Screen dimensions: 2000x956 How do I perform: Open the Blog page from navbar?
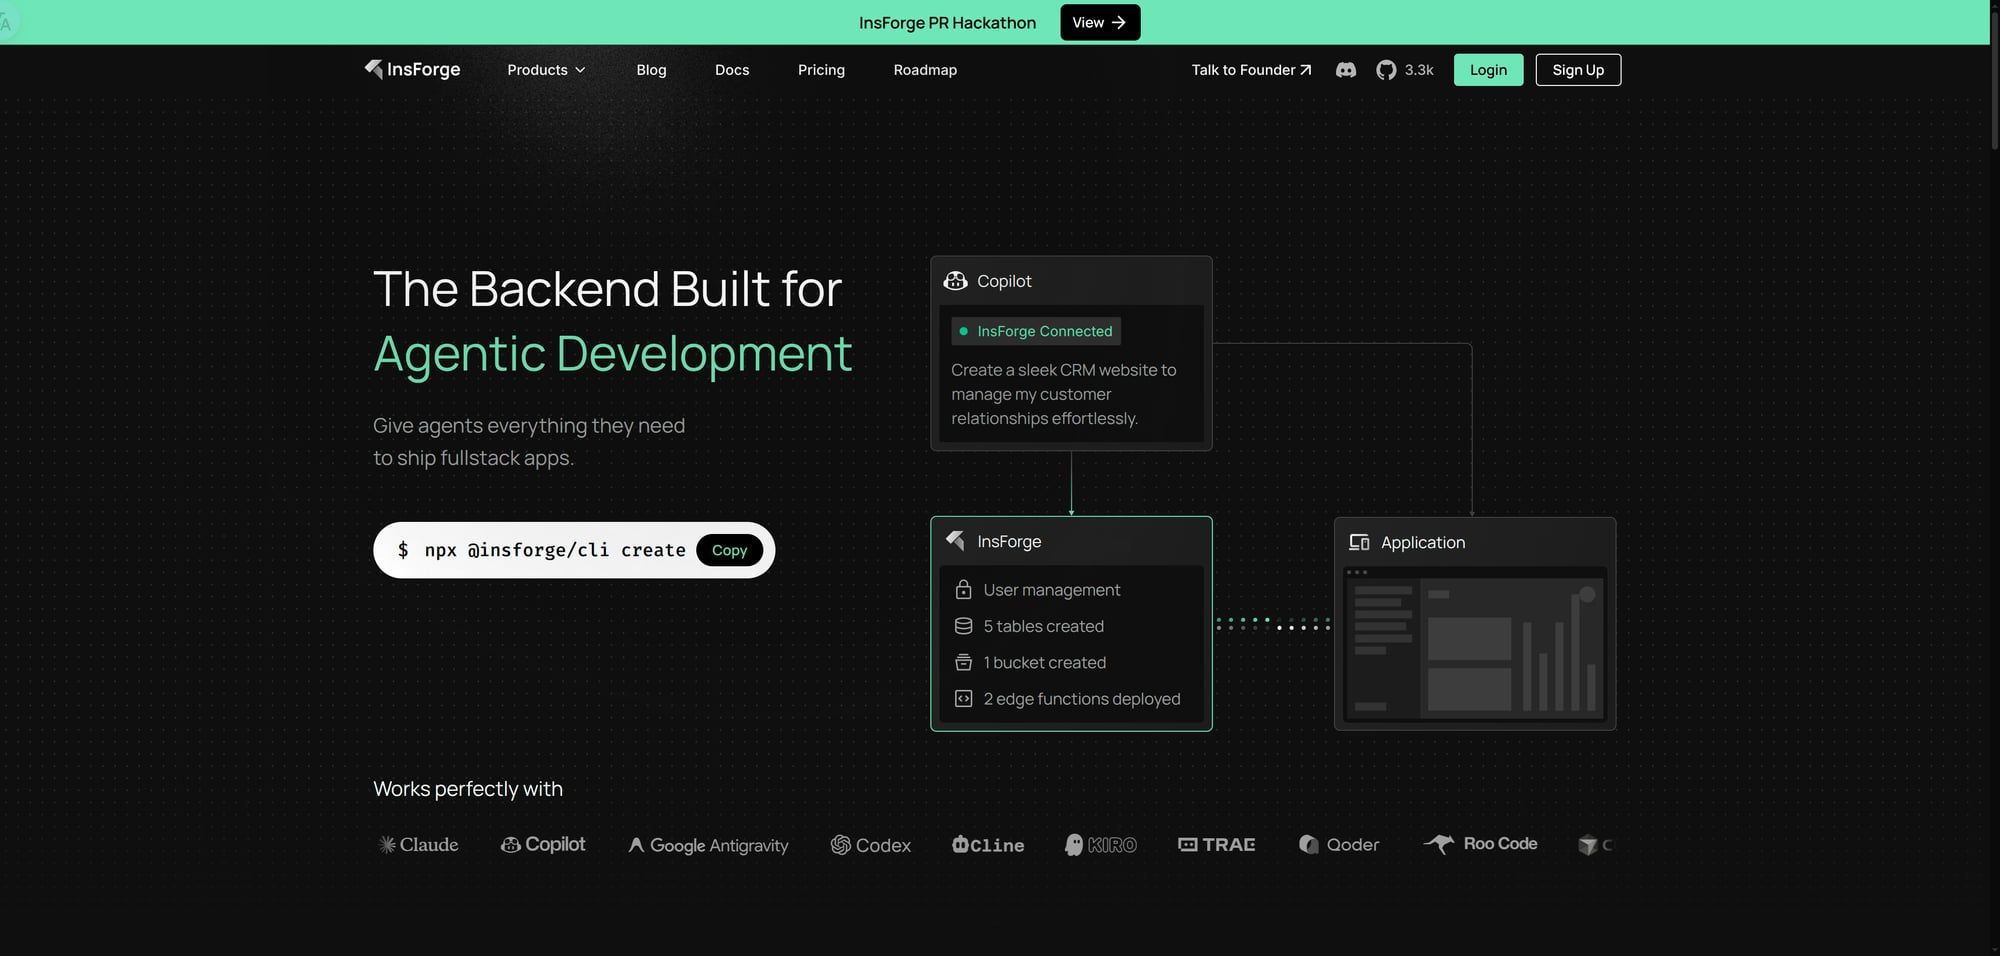click(x=651, y=70)
